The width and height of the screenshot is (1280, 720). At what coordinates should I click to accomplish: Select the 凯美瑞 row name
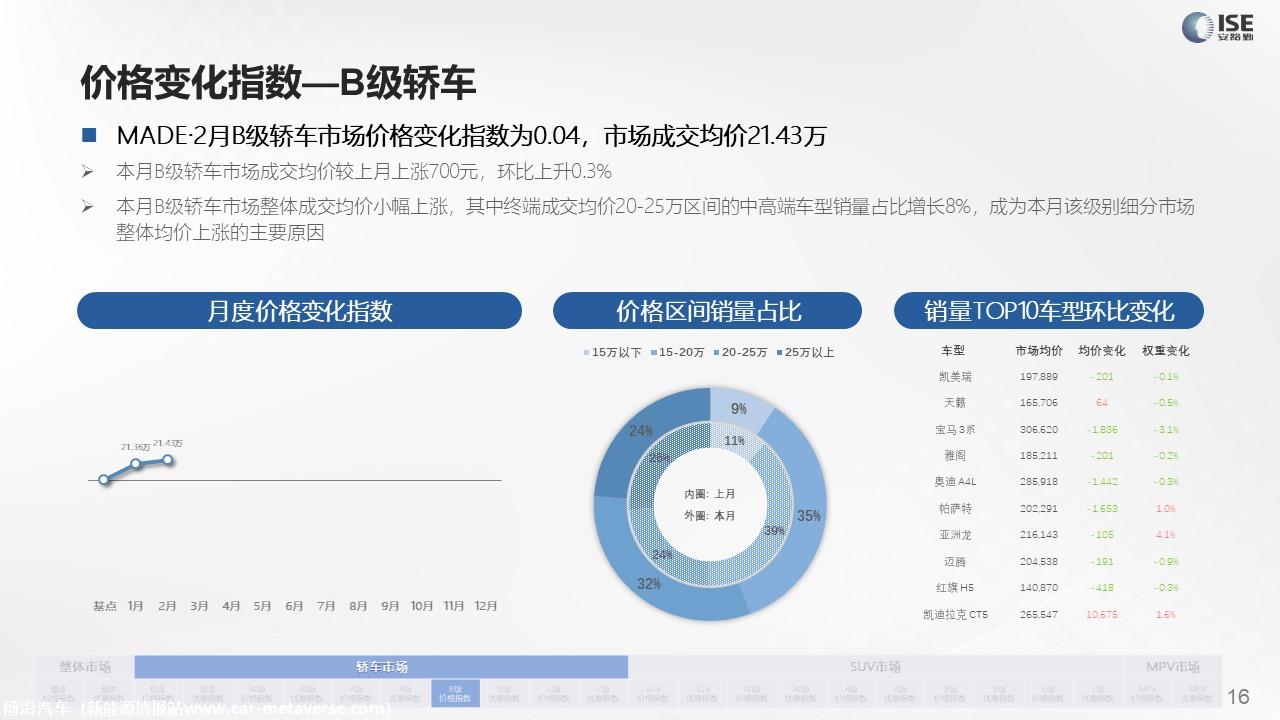(x=955, y=377)
